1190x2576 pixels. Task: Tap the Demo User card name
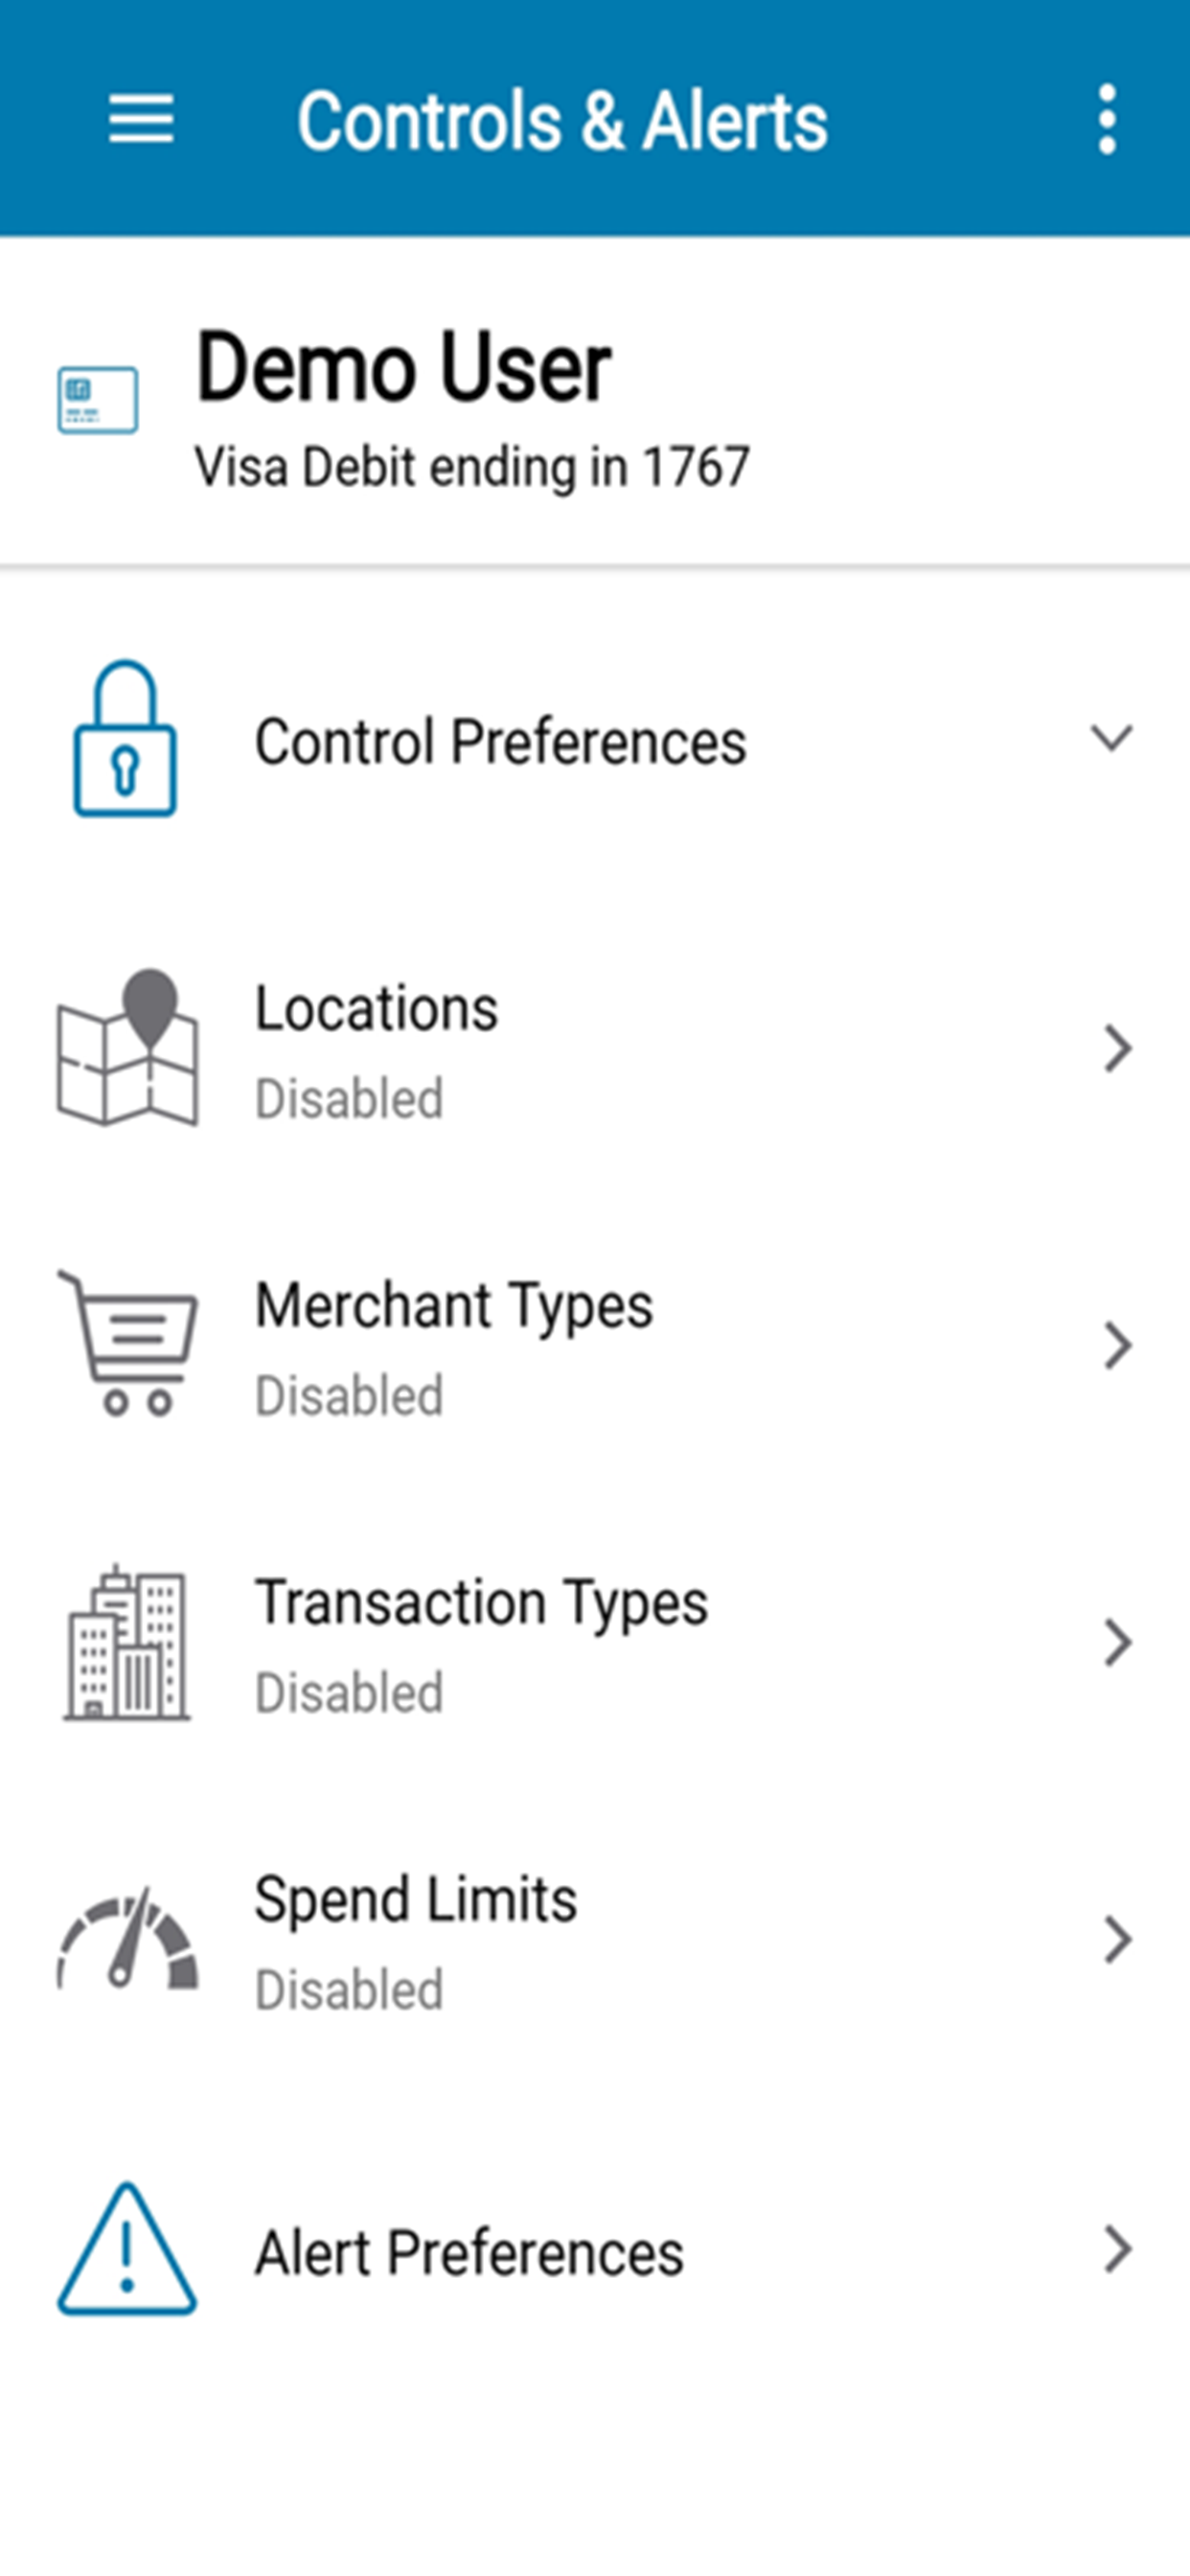403,367
